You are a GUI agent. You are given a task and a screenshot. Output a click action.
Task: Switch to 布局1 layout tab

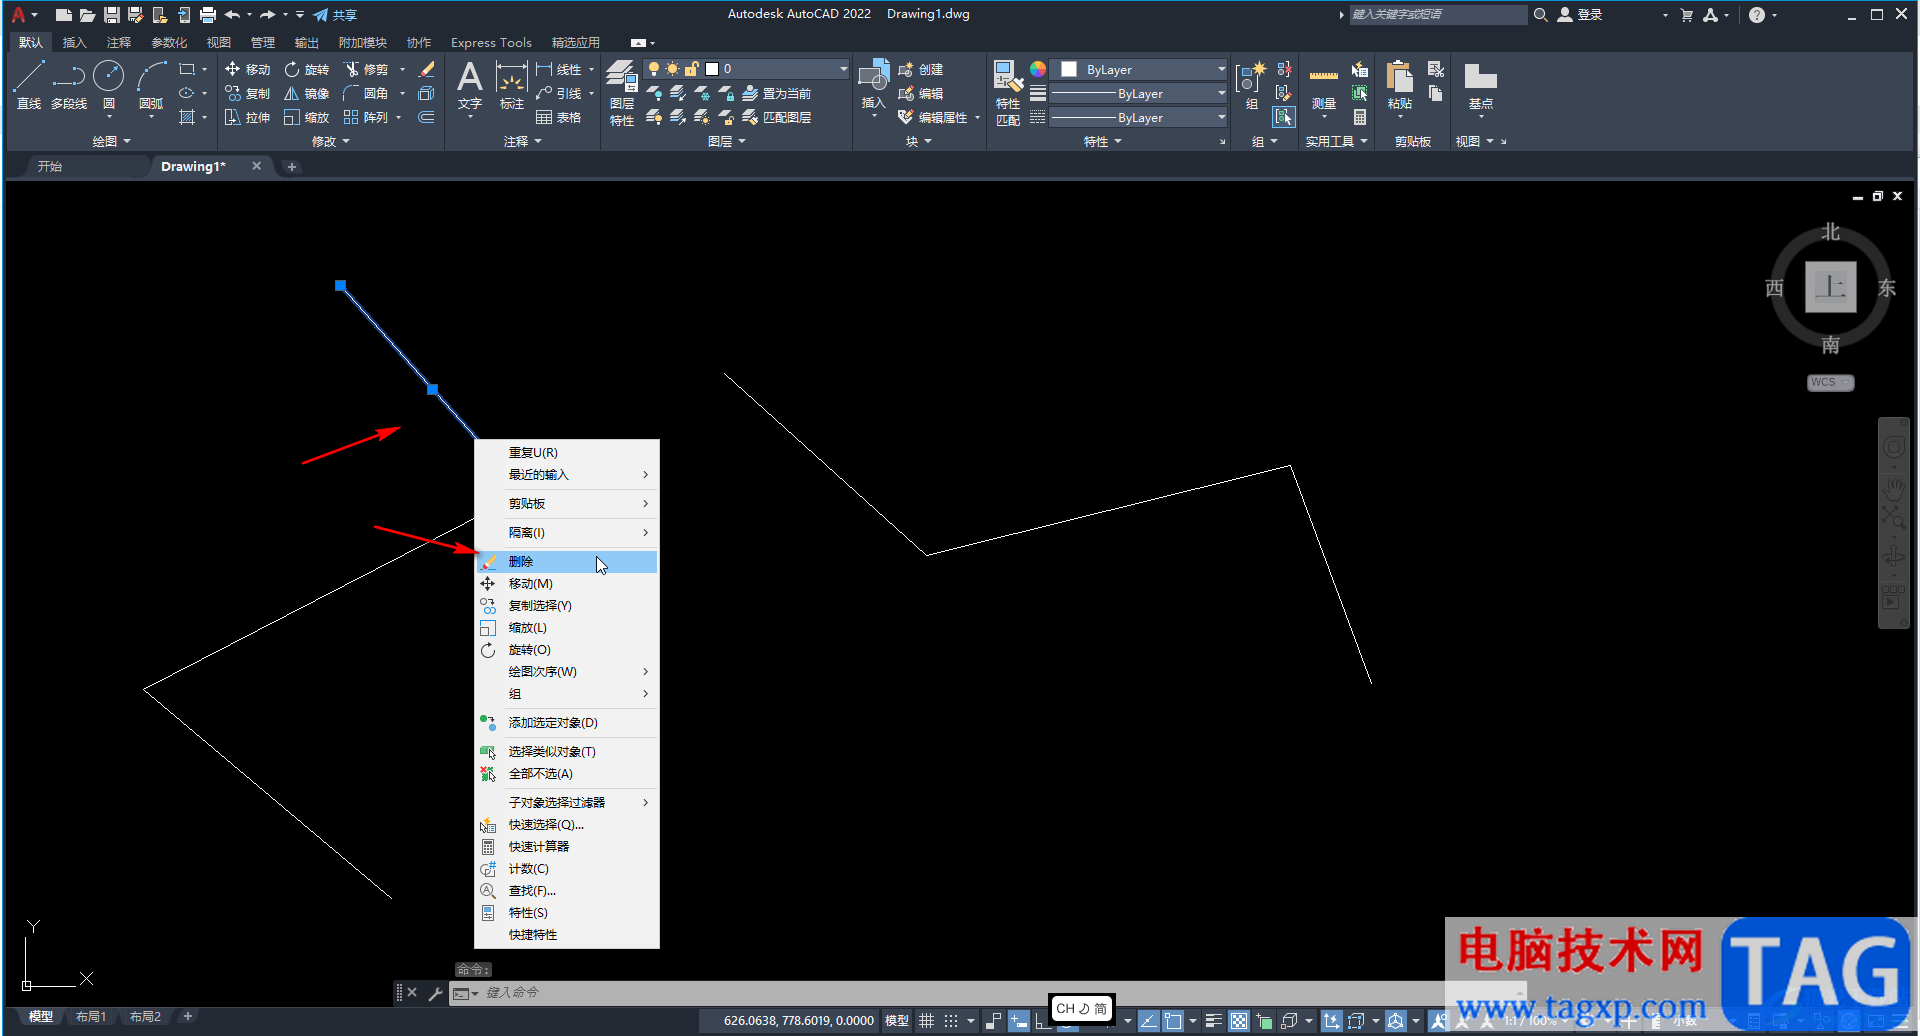tap(91, 1017)
